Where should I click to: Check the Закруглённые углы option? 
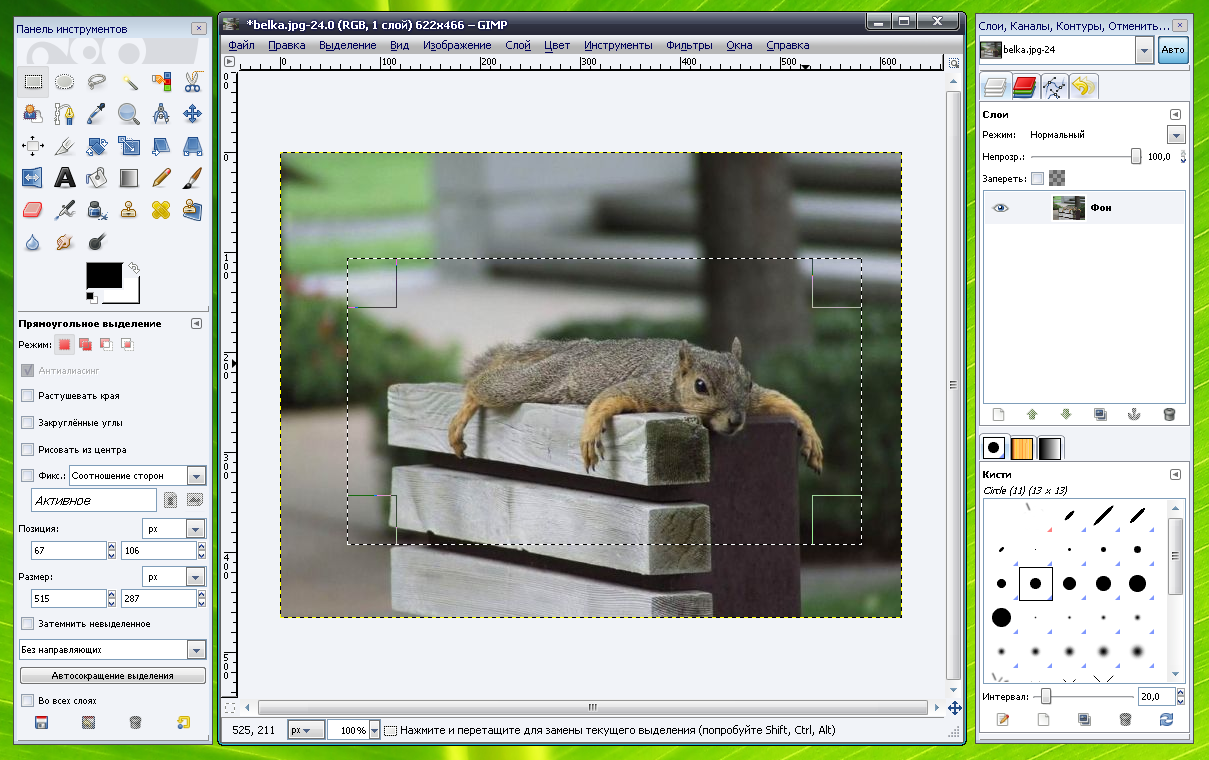tap(28, 423)
